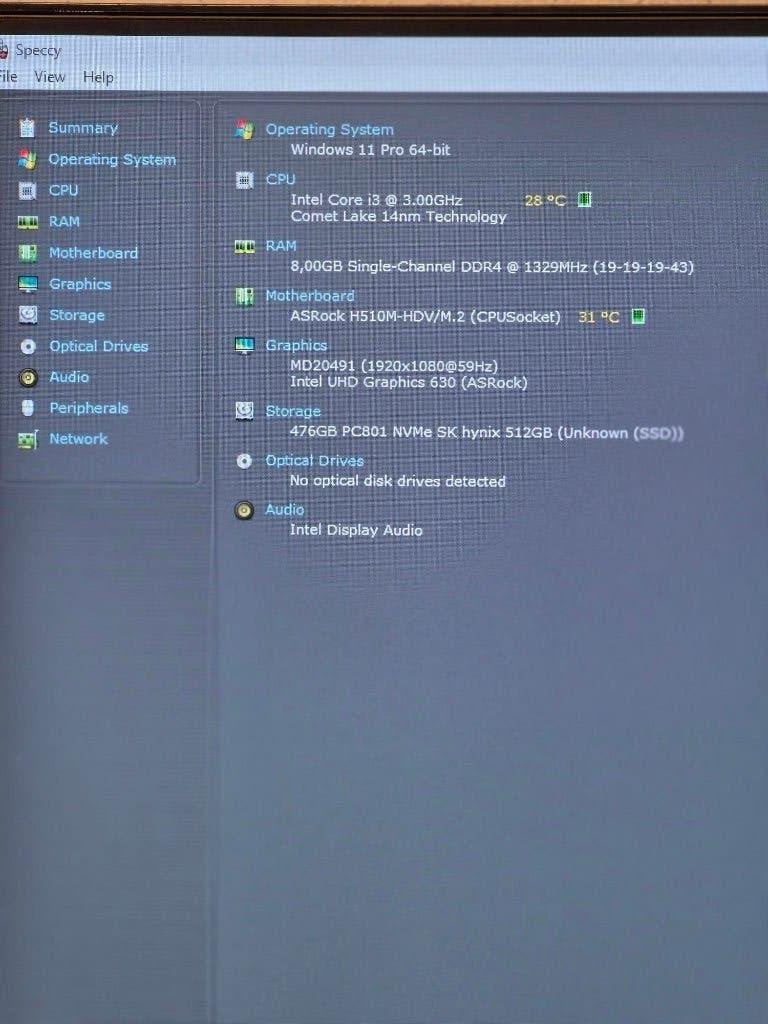Click the Peripherals mouse icon in the sidebar
Viewport: 768px width, 1024px height.
pyautogui.click(x=27, y=408)
